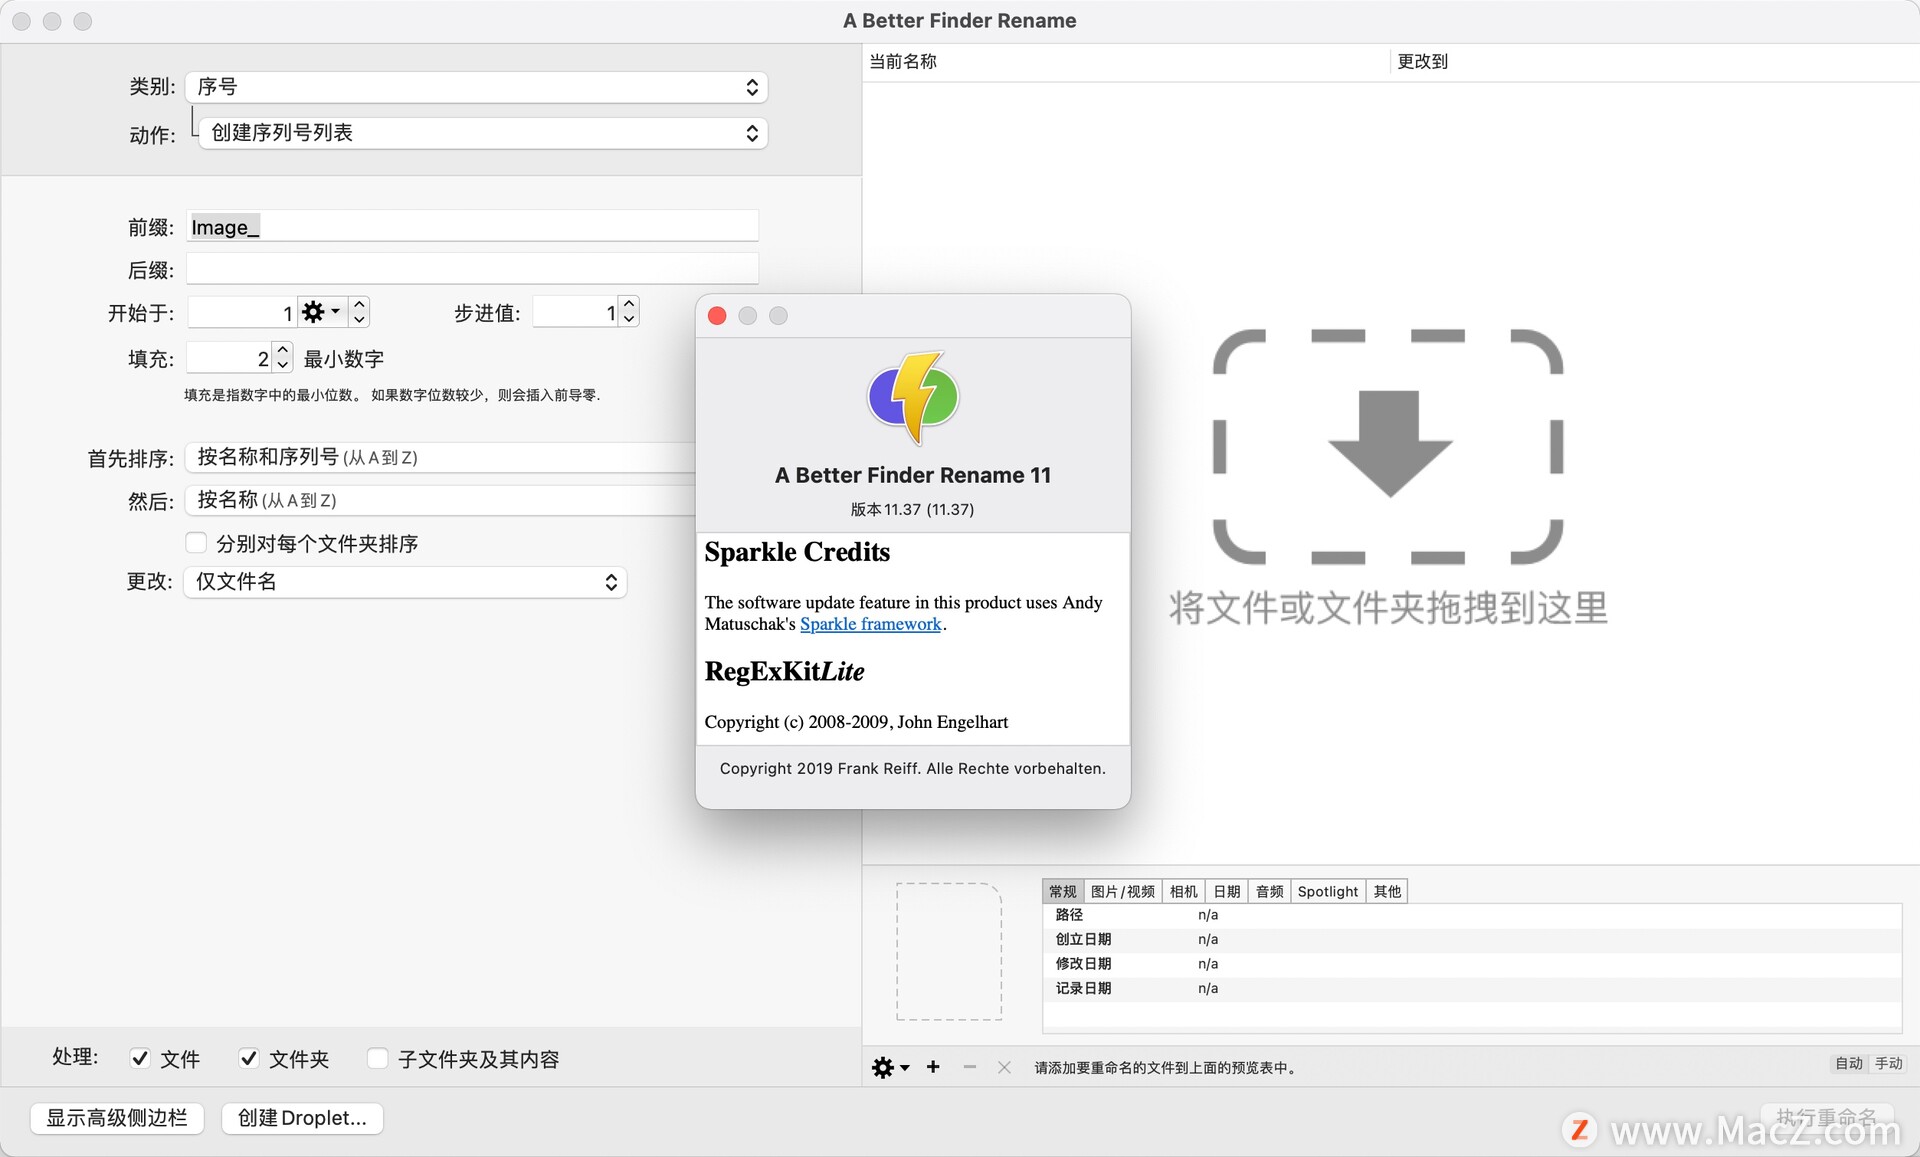Toggle the 文件 checkbox
The height and width of the screenshot is (1157, 1920).
tap(140, 1058)
